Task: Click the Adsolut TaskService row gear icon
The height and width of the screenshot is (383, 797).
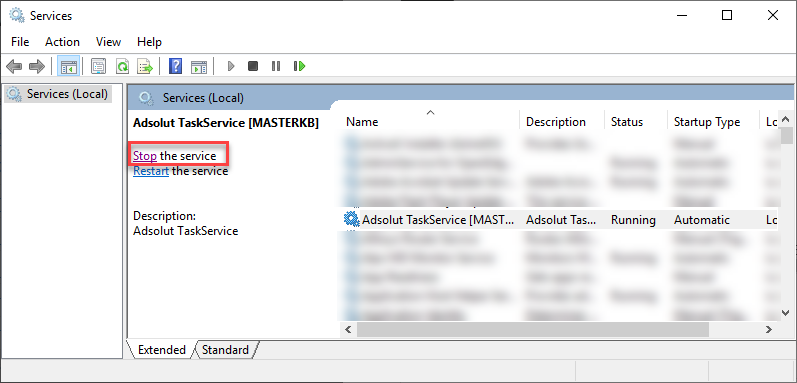Action: pos(351,219)
